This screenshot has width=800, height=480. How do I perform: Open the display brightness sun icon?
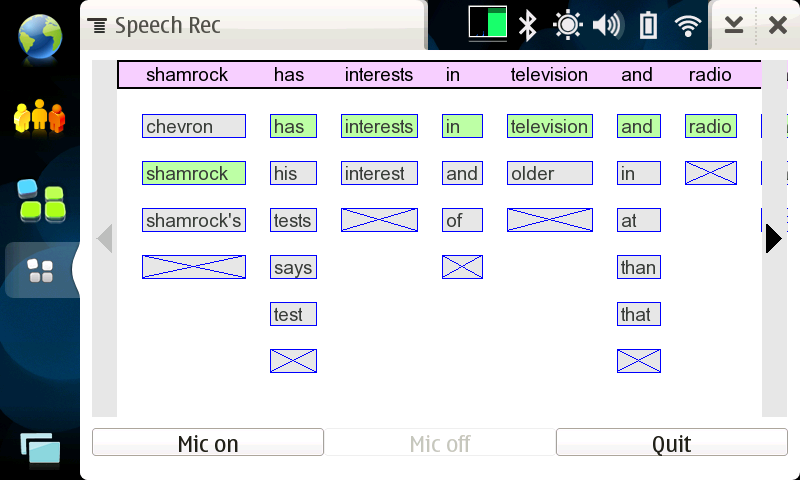[x=567, y=24]
